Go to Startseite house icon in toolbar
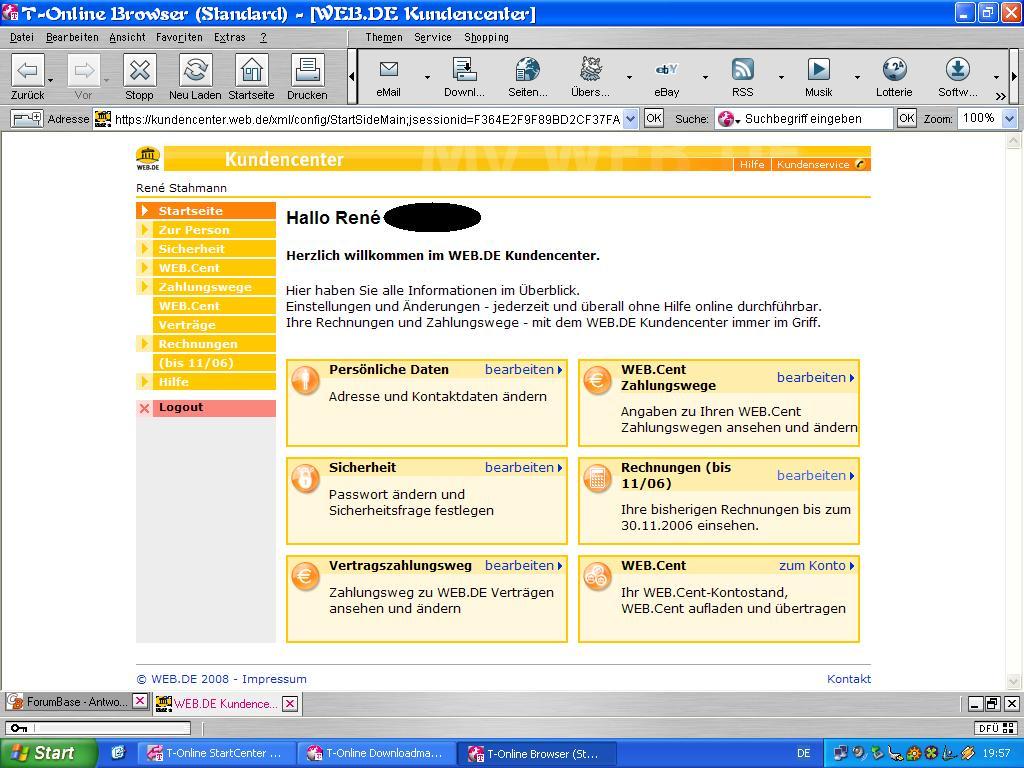This screenshot has width=1024, height=768. 251,70
